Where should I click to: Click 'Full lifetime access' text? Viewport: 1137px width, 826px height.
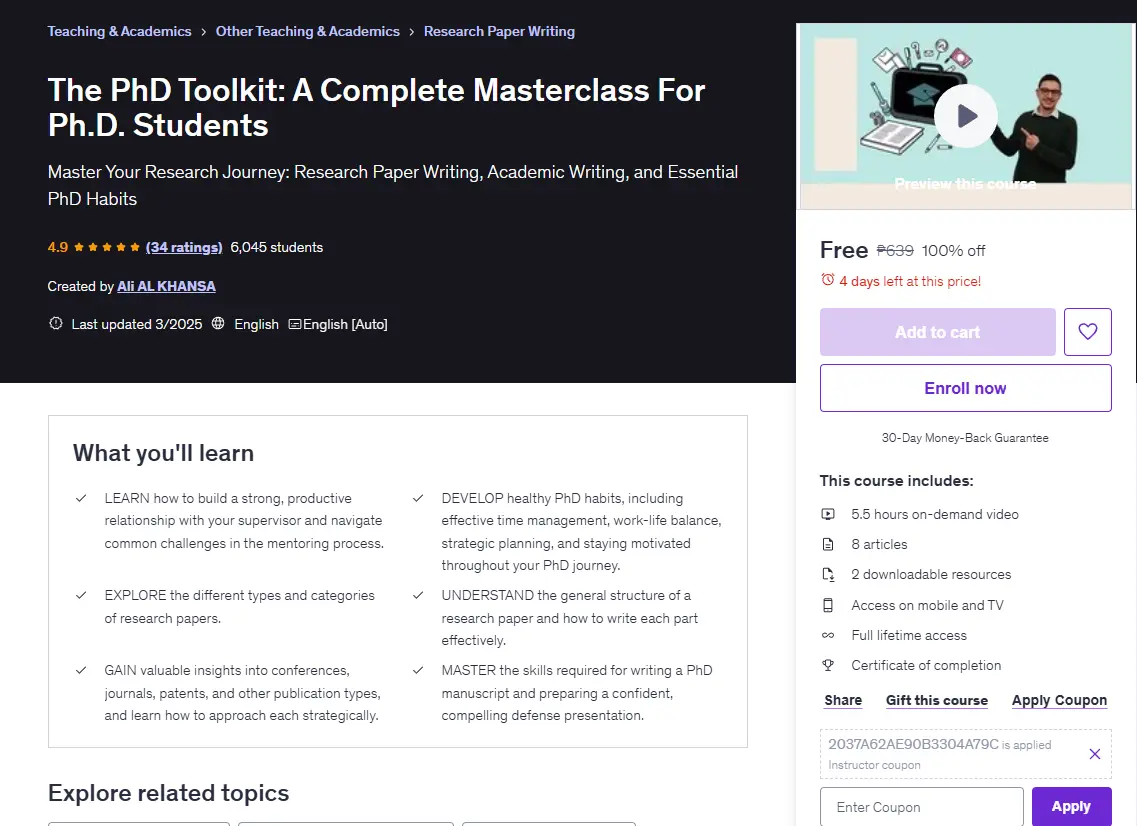tap(909, 635)
